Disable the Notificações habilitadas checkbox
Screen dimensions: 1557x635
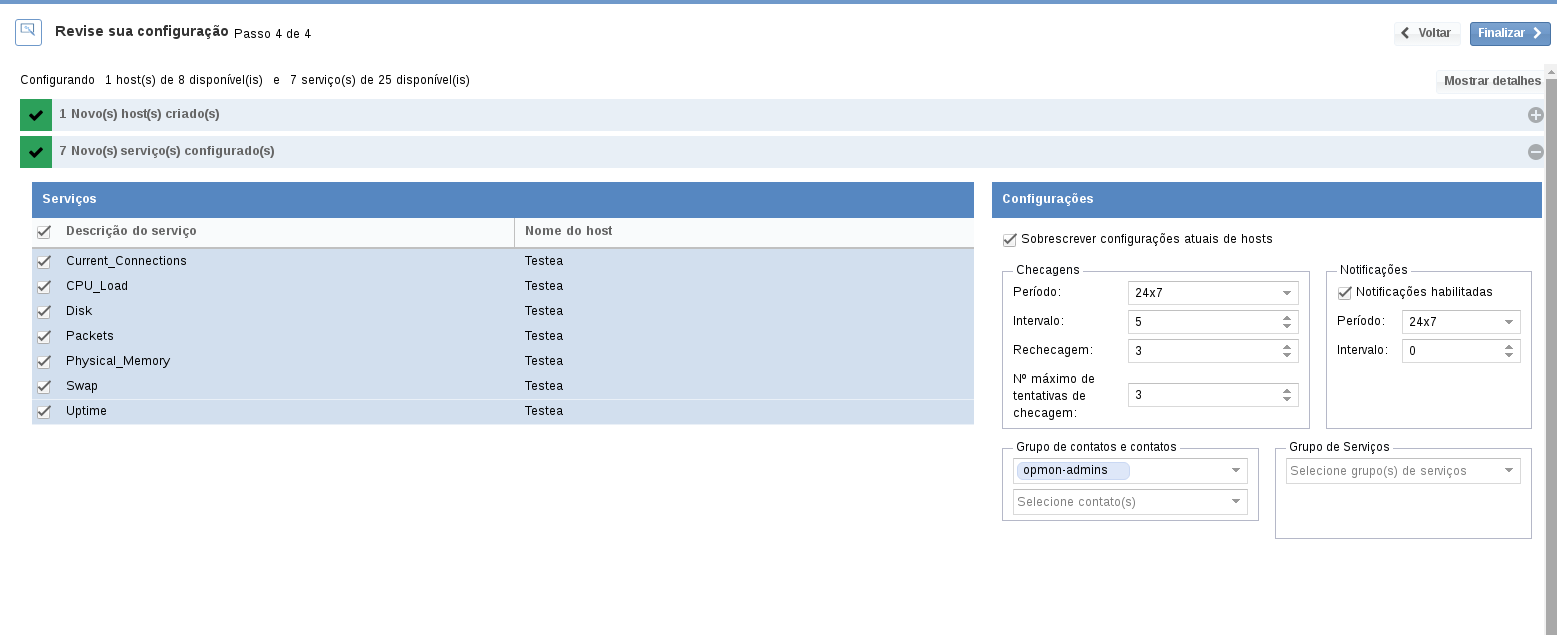pyautogui.click(x=1344, y=293)
